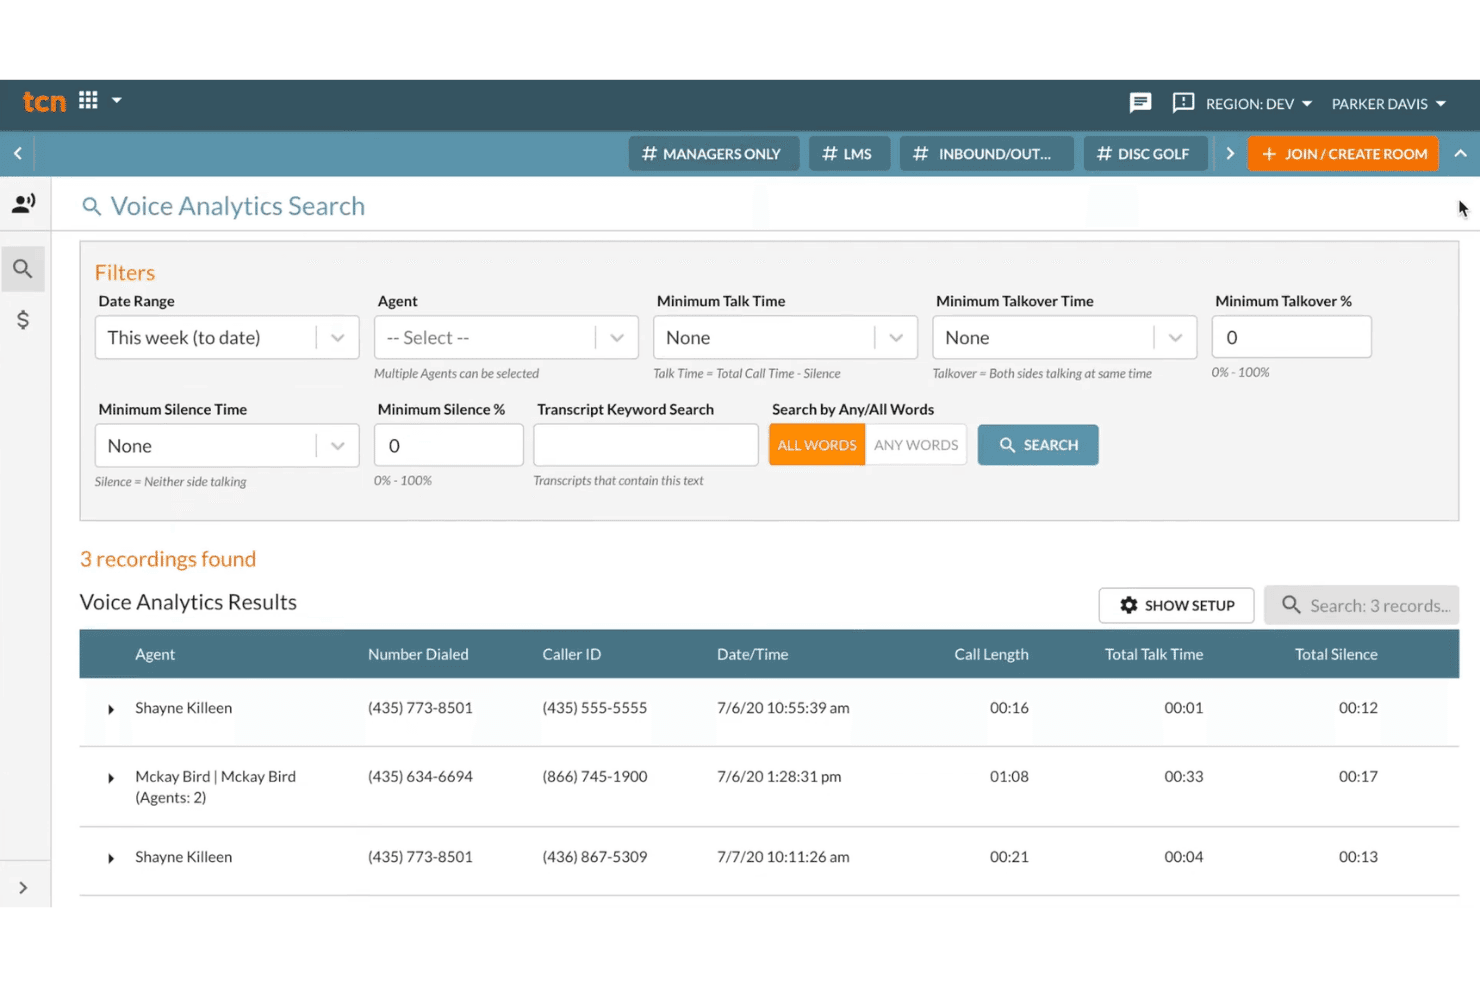
Task: Open the REGION: DEV dropdown
Action: coord(1258,104)
